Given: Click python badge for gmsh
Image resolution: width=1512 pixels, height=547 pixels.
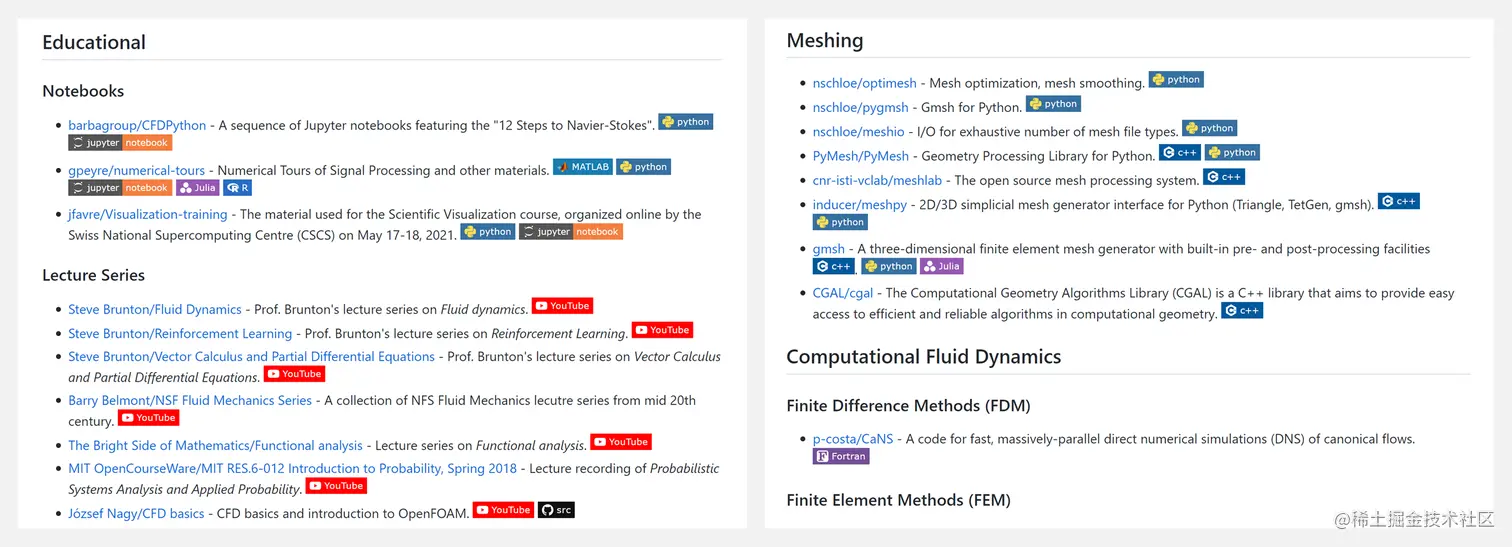Looking at the screenshot, I should point(889,266).
